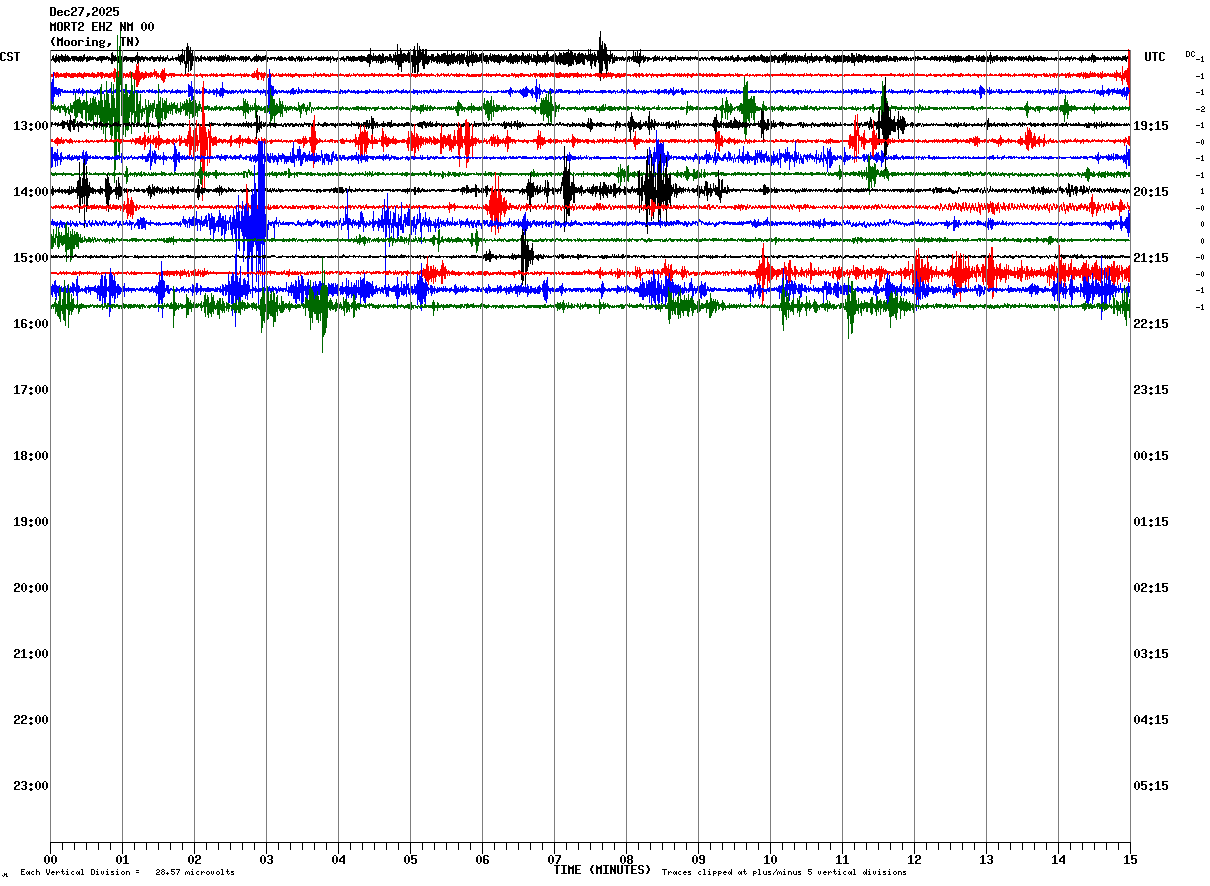The image size is (1210, 886).
Task: Click the (Mooring, TN) location text
Action: (x=95, y=42)
